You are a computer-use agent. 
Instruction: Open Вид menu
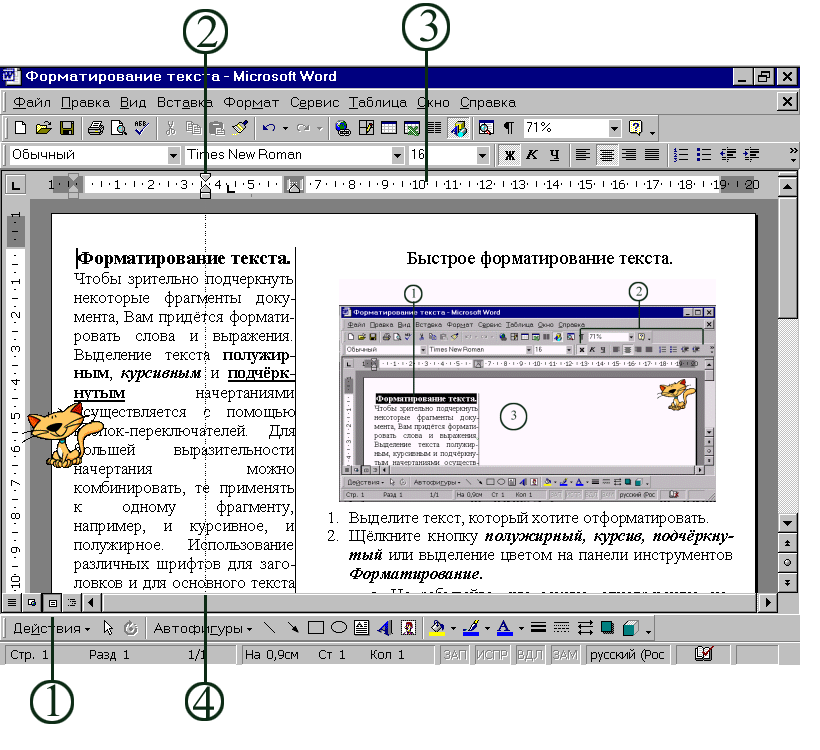[x=133, y=103]
